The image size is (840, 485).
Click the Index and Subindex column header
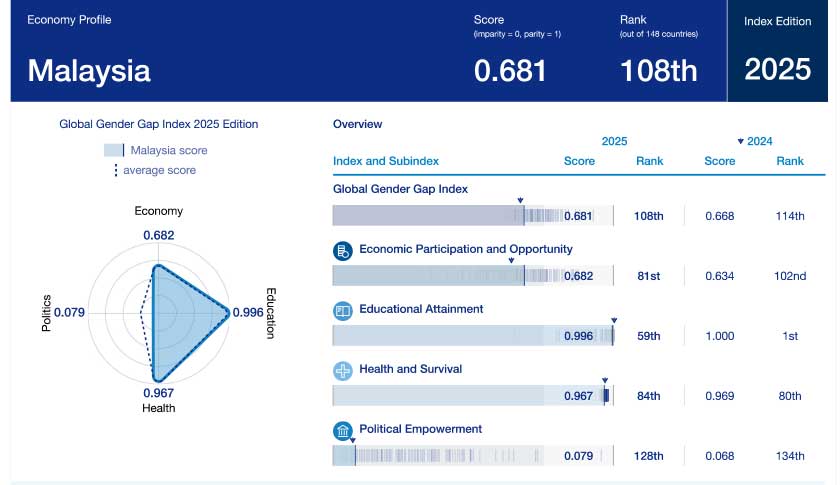point(386,161)
